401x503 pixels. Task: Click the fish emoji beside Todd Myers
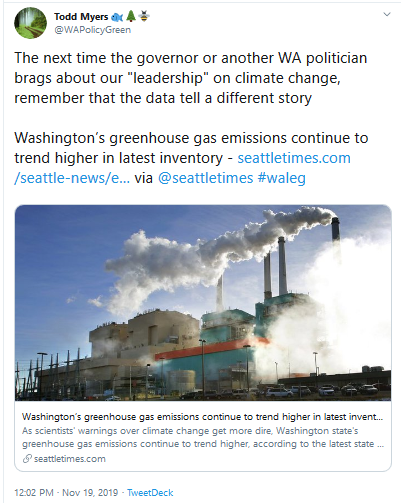tap(117, 17)
